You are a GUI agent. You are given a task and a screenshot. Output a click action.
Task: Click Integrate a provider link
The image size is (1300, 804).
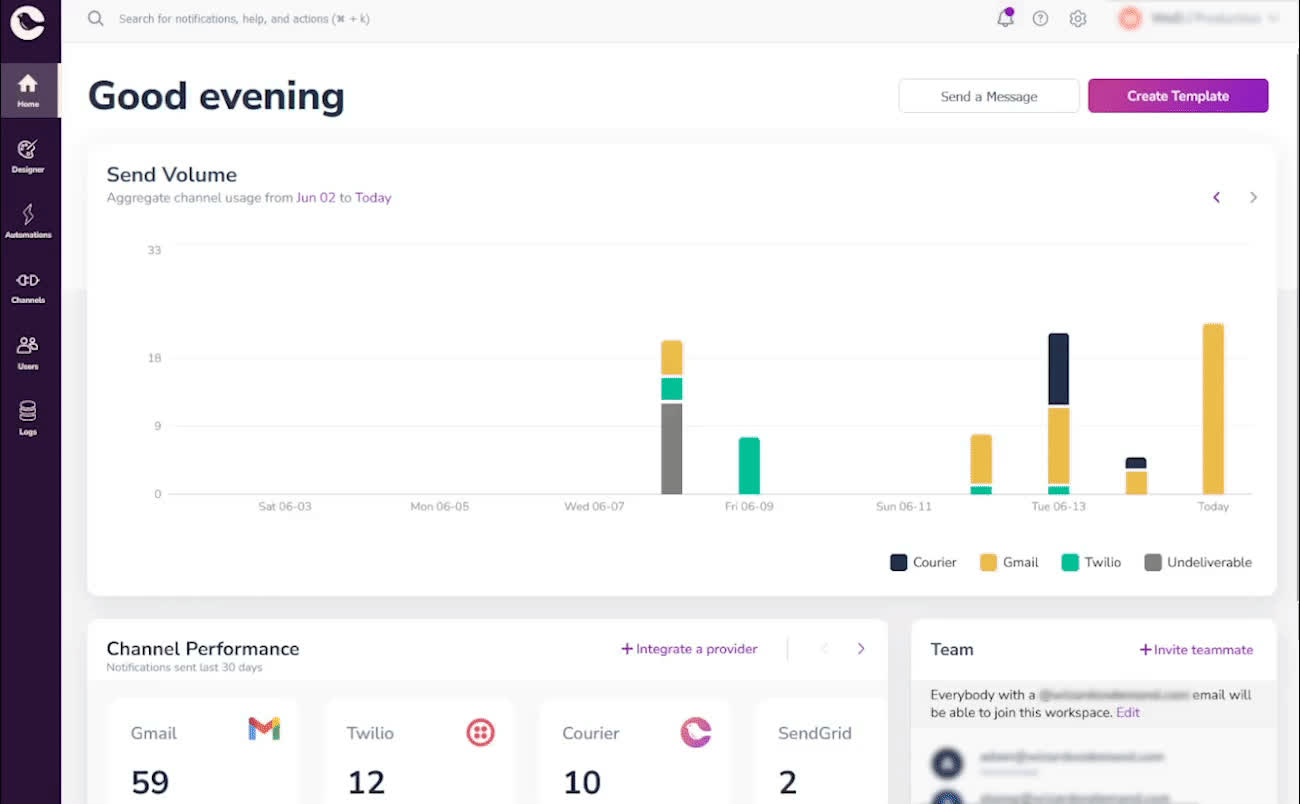[x=689, y=649]
